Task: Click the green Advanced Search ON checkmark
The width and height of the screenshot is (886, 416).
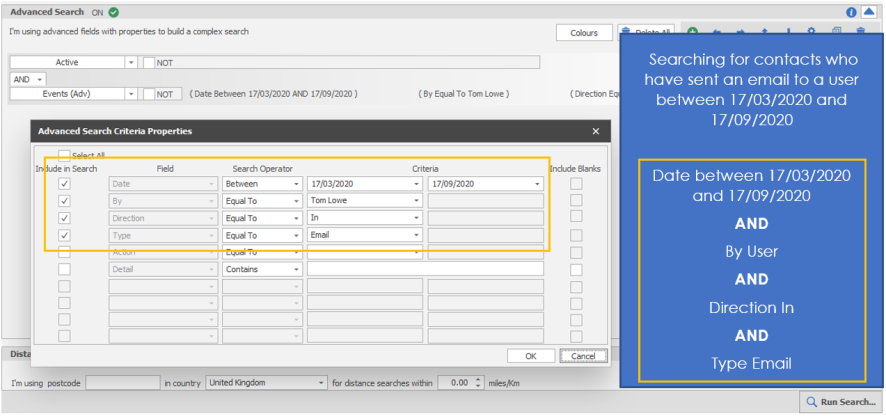Action: tap(113, 13)
